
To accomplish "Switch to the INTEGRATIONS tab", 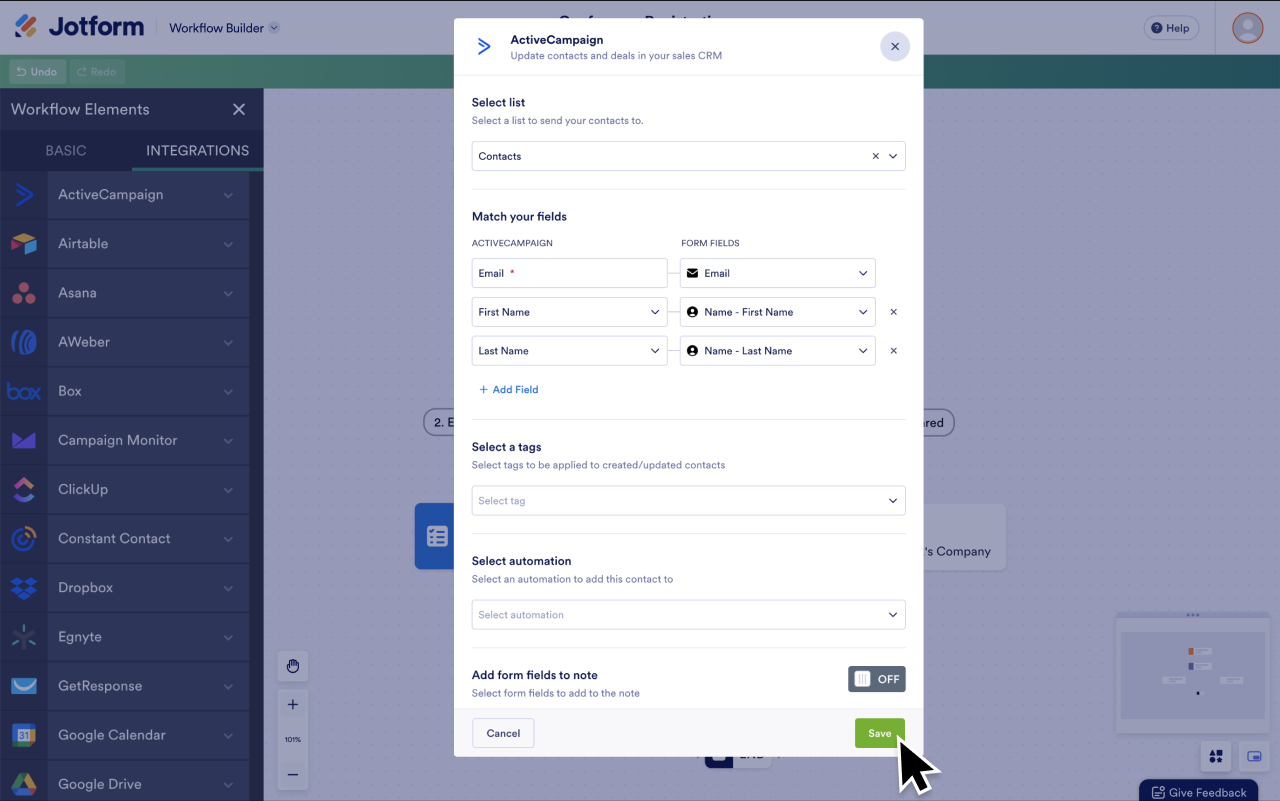I will point(198,151).
